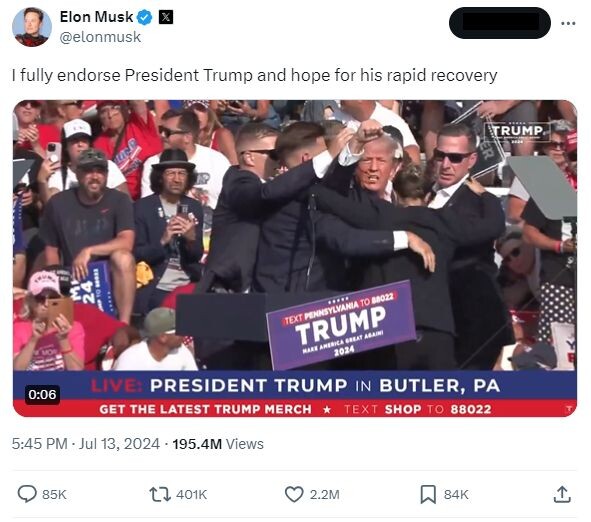This screenshot has height=522, width=591.
Task: Click the 0:06 video duration badge
Action: coord(42,395)
